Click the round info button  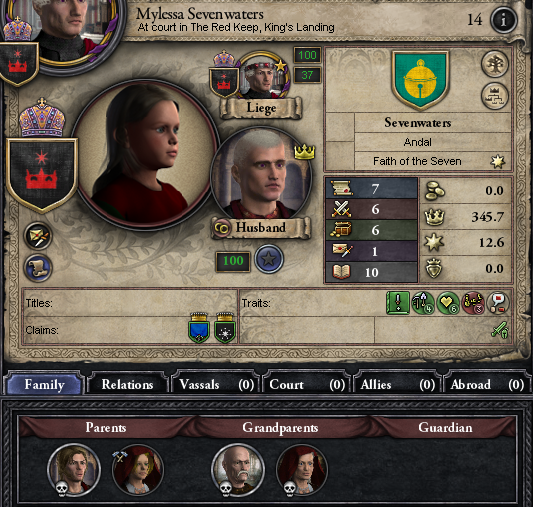[x=503, y=20]
